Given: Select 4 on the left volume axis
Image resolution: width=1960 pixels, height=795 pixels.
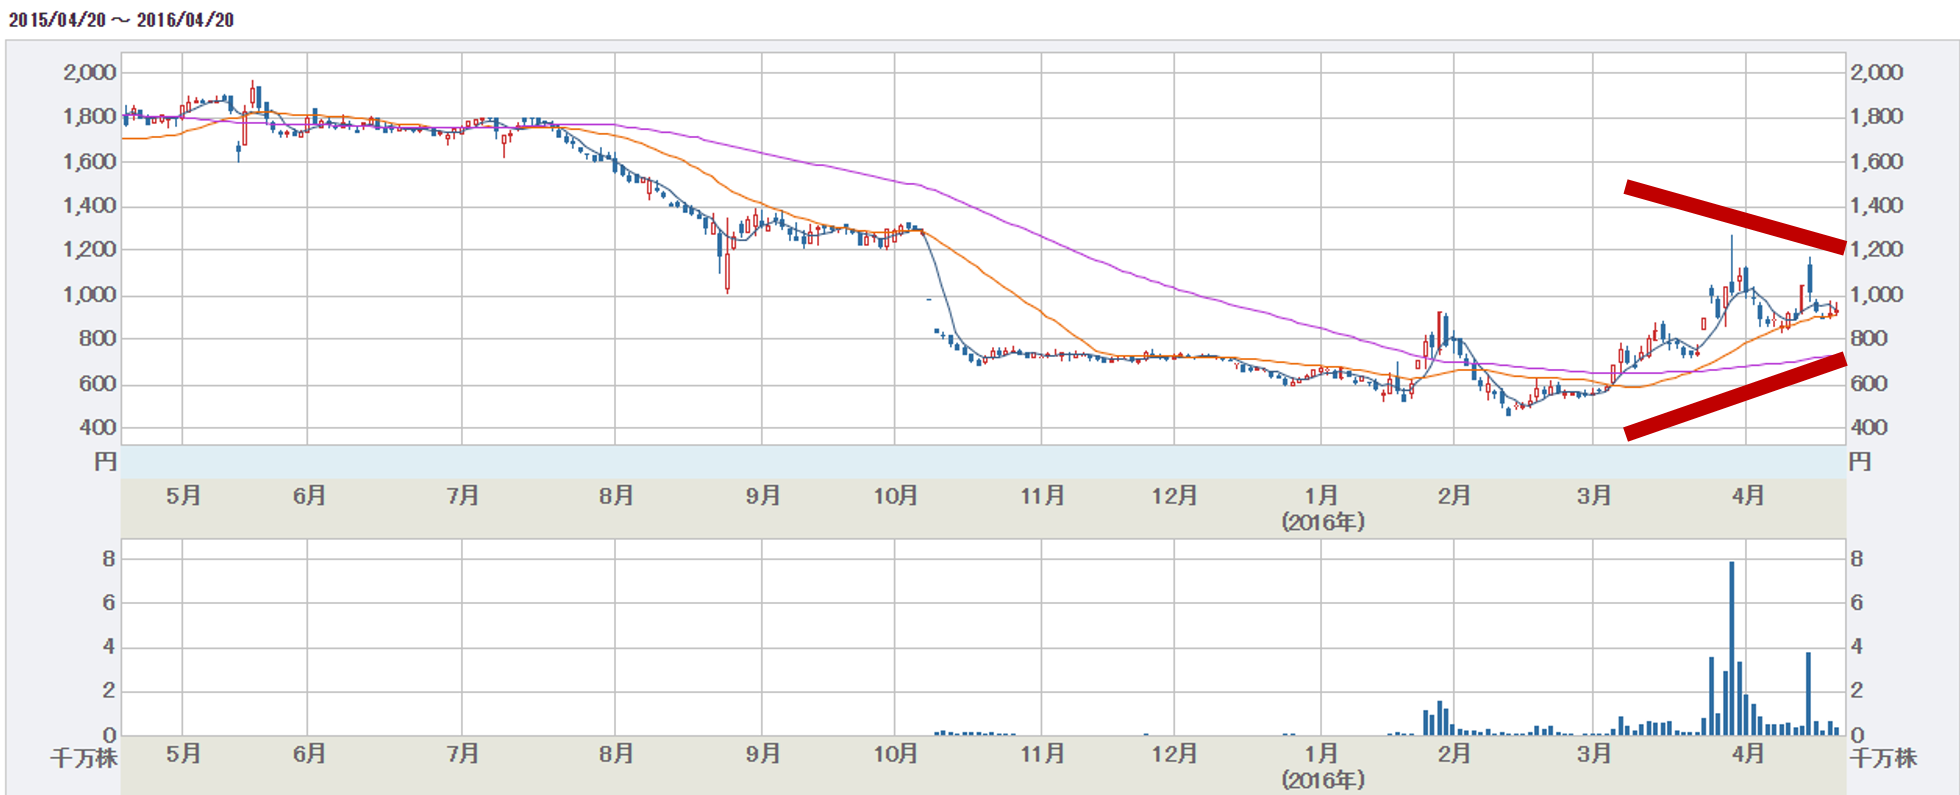Looking at the screenshot, I should click(x=109, y=647).
